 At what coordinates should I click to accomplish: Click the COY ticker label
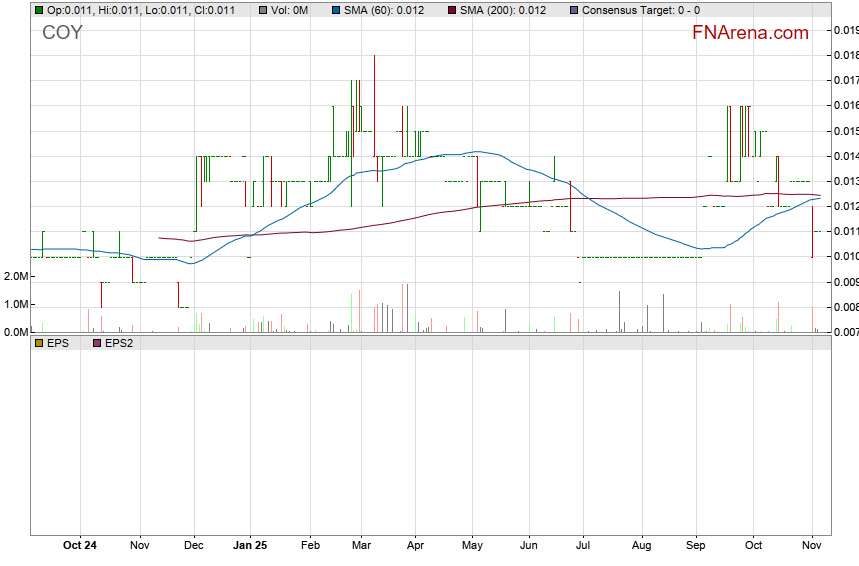(x=62, y=33)
